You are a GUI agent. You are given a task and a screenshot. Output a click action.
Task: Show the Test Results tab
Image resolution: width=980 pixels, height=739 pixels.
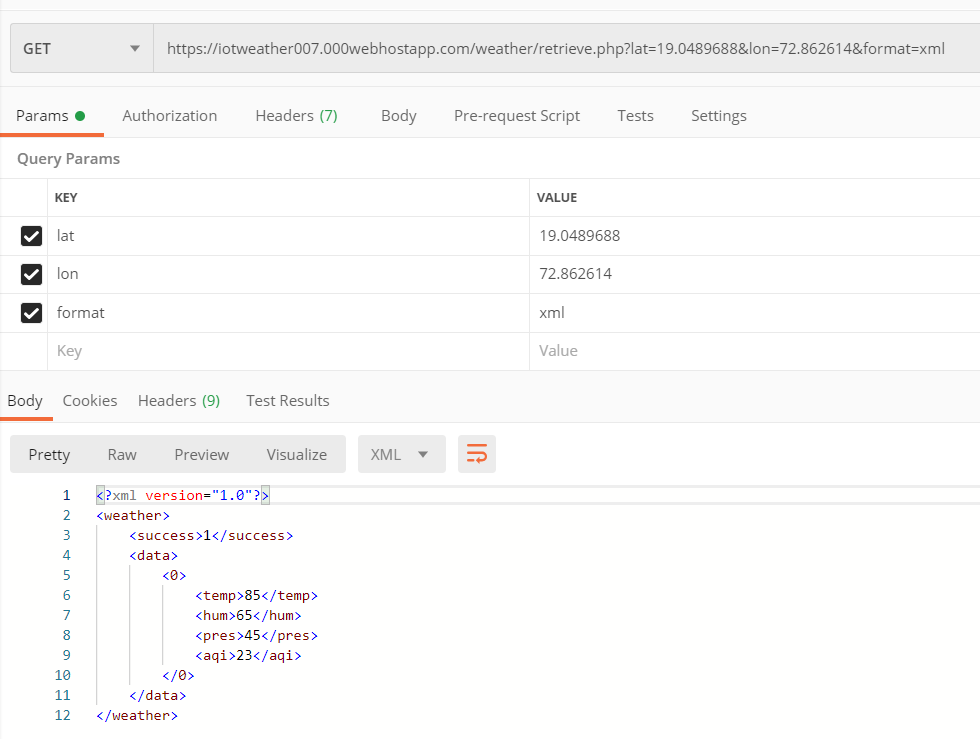click(x=287, y=401)
